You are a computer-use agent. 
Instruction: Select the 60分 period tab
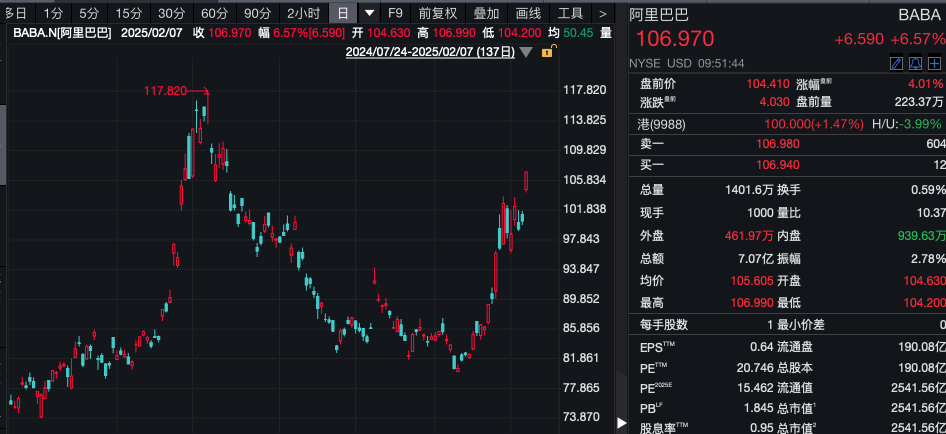(214, 13)
